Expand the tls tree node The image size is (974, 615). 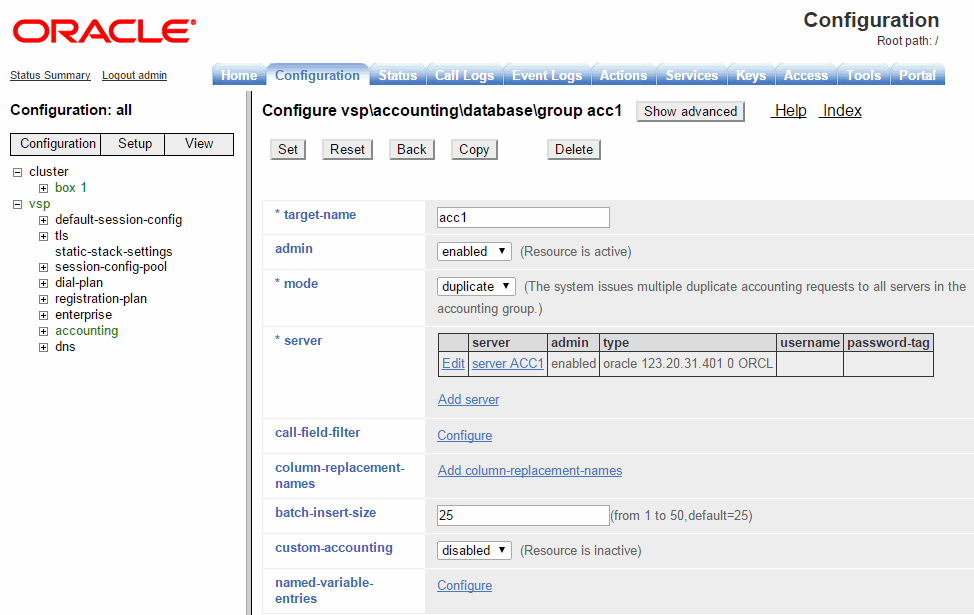pyautogui.click(x=43, y=236)
